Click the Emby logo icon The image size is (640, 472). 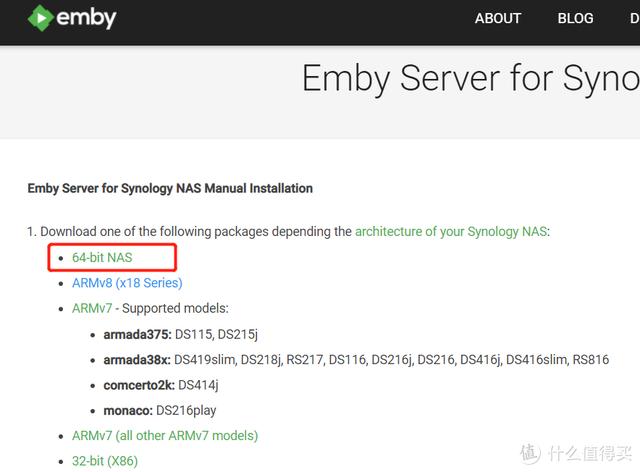(x=40, y=18)
